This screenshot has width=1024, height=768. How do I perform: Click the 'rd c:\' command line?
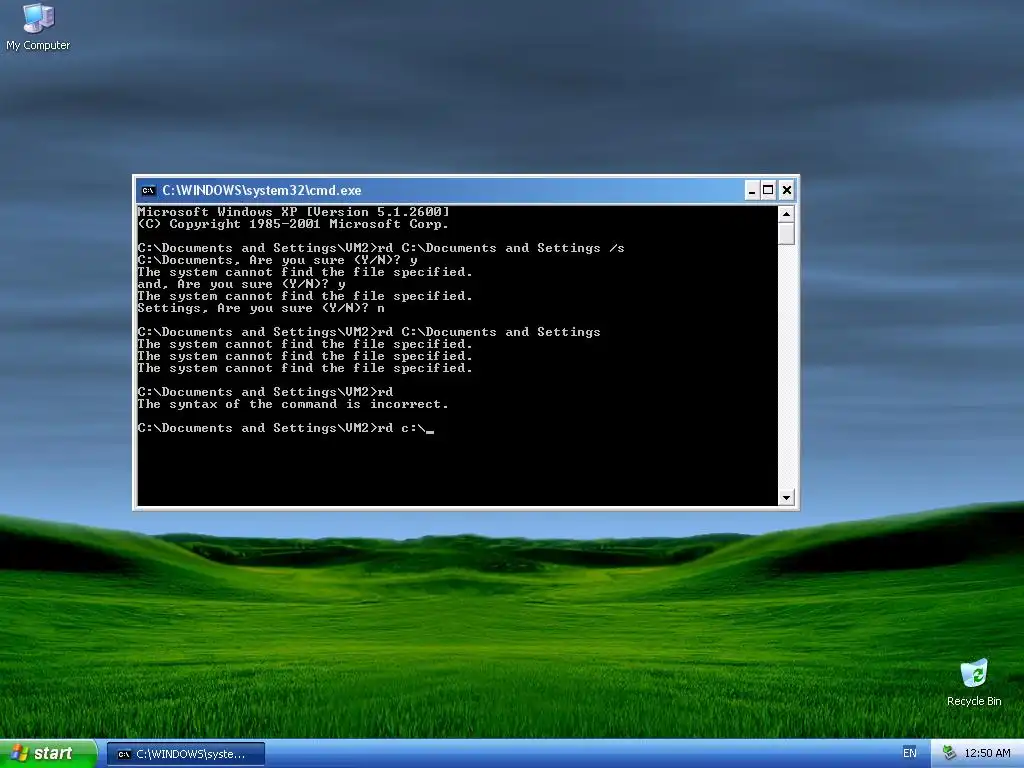[x=286, y=428]
